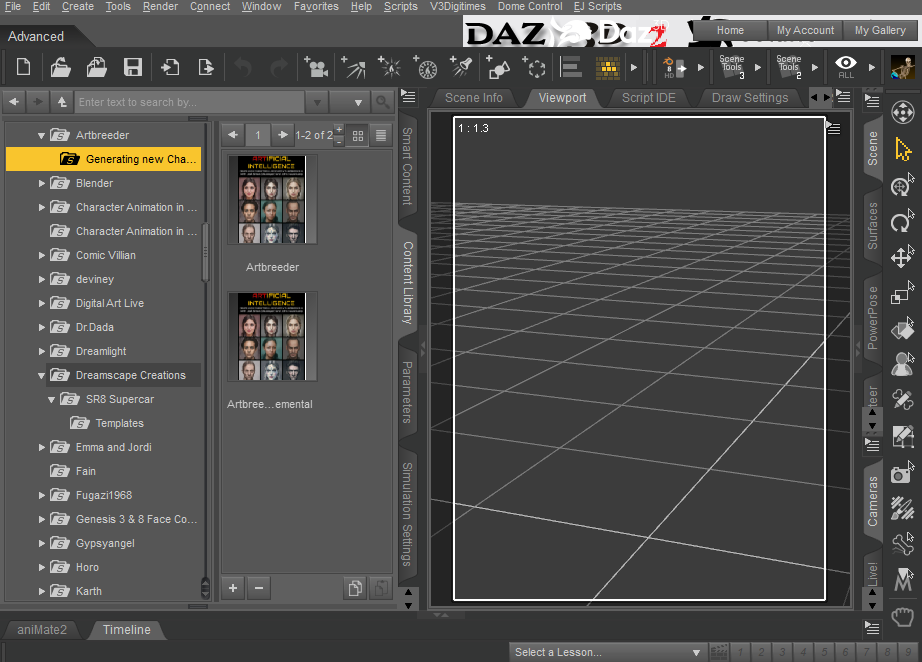922x662 pixels.
Task: Open a file via folder icon
Action: click(60, 67)
